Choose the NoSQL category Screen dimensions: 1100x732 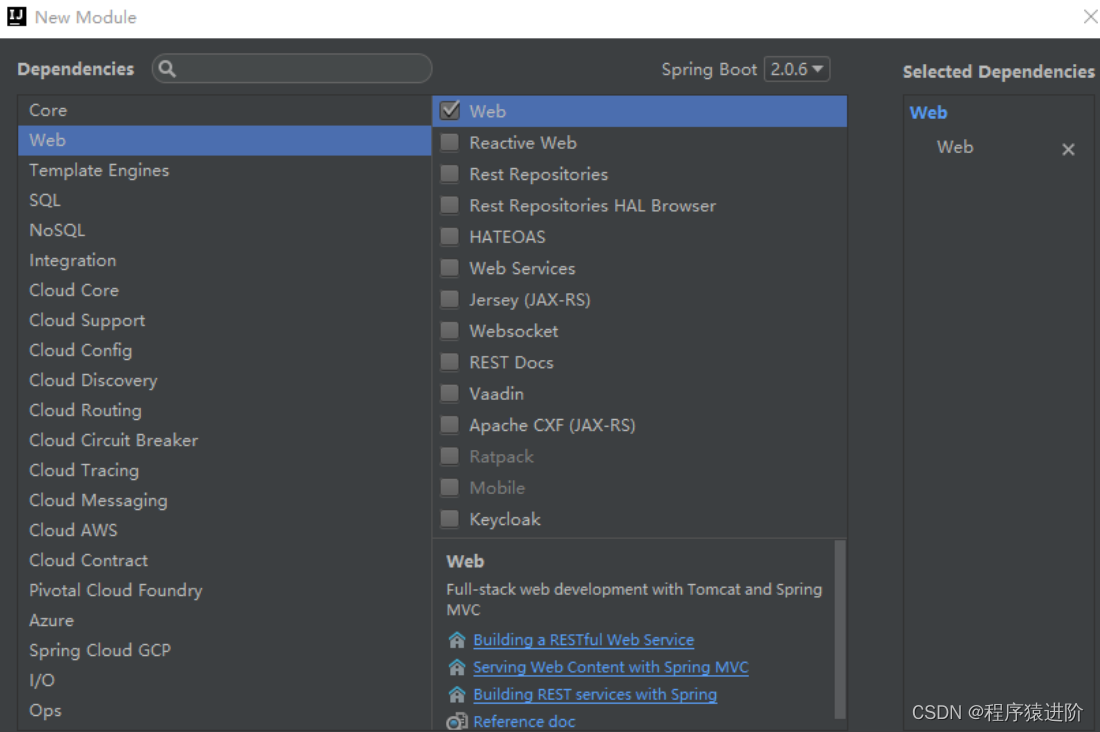coord(224,230)
